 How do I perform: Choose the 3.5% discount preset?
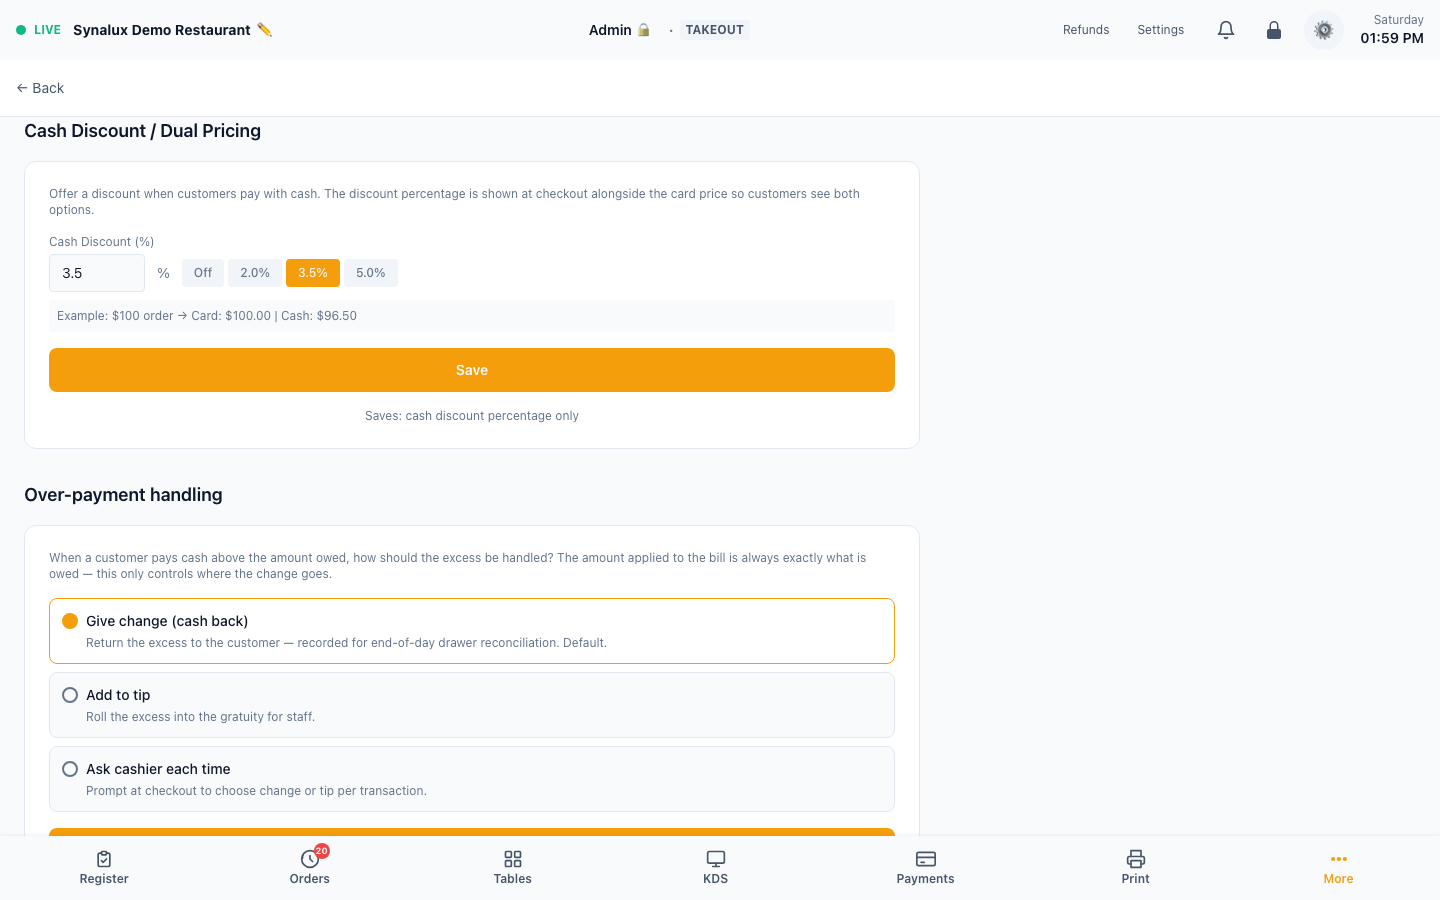point(313,273)
